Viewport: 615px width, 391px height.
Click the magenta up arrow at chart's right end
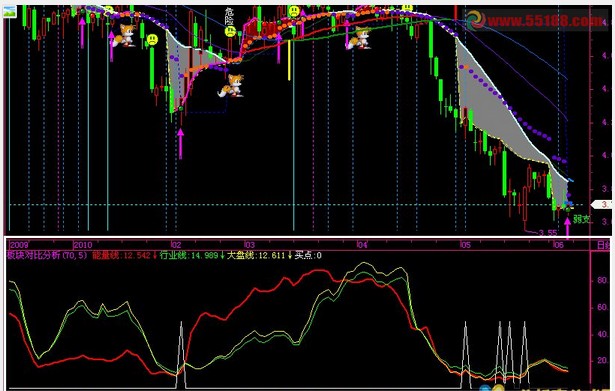point(567,227)
